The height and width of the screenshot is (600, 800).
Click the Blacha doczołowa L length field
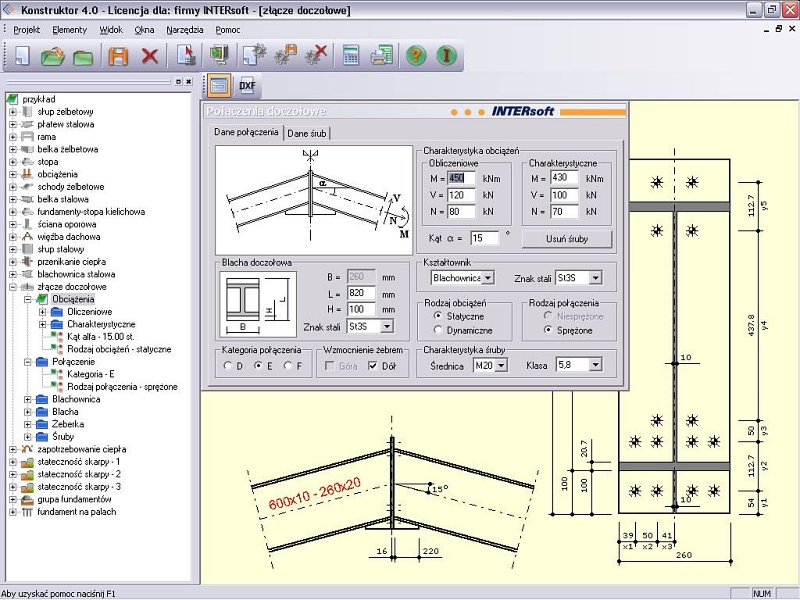click(x=361, y=293)
